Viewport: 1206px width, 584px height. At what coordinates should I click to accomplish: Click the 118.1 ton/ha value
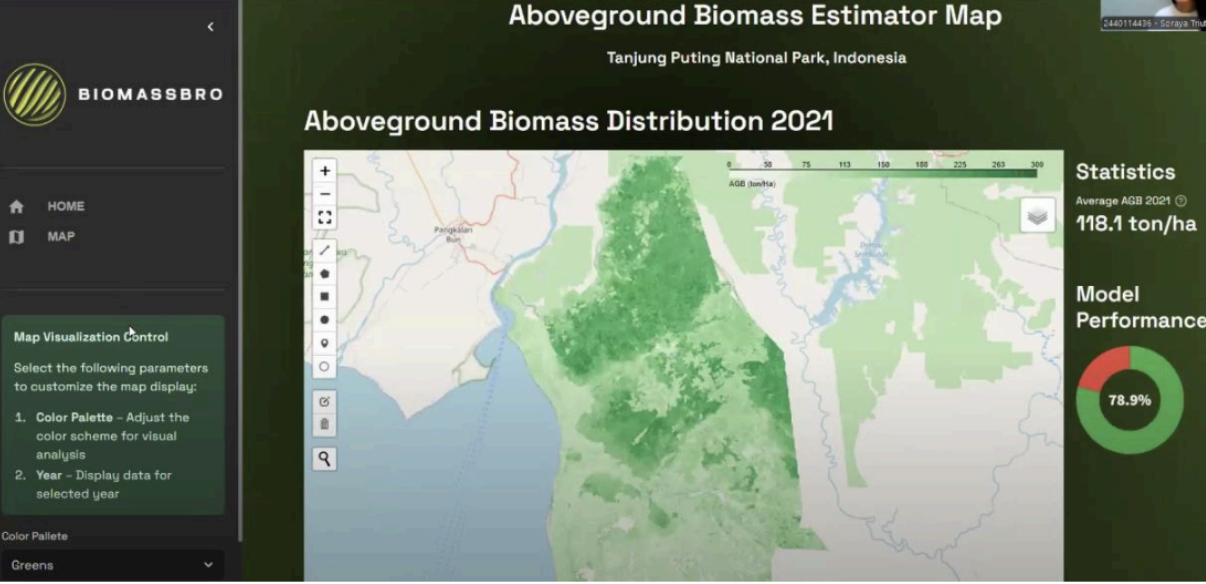coord(1136,224)
